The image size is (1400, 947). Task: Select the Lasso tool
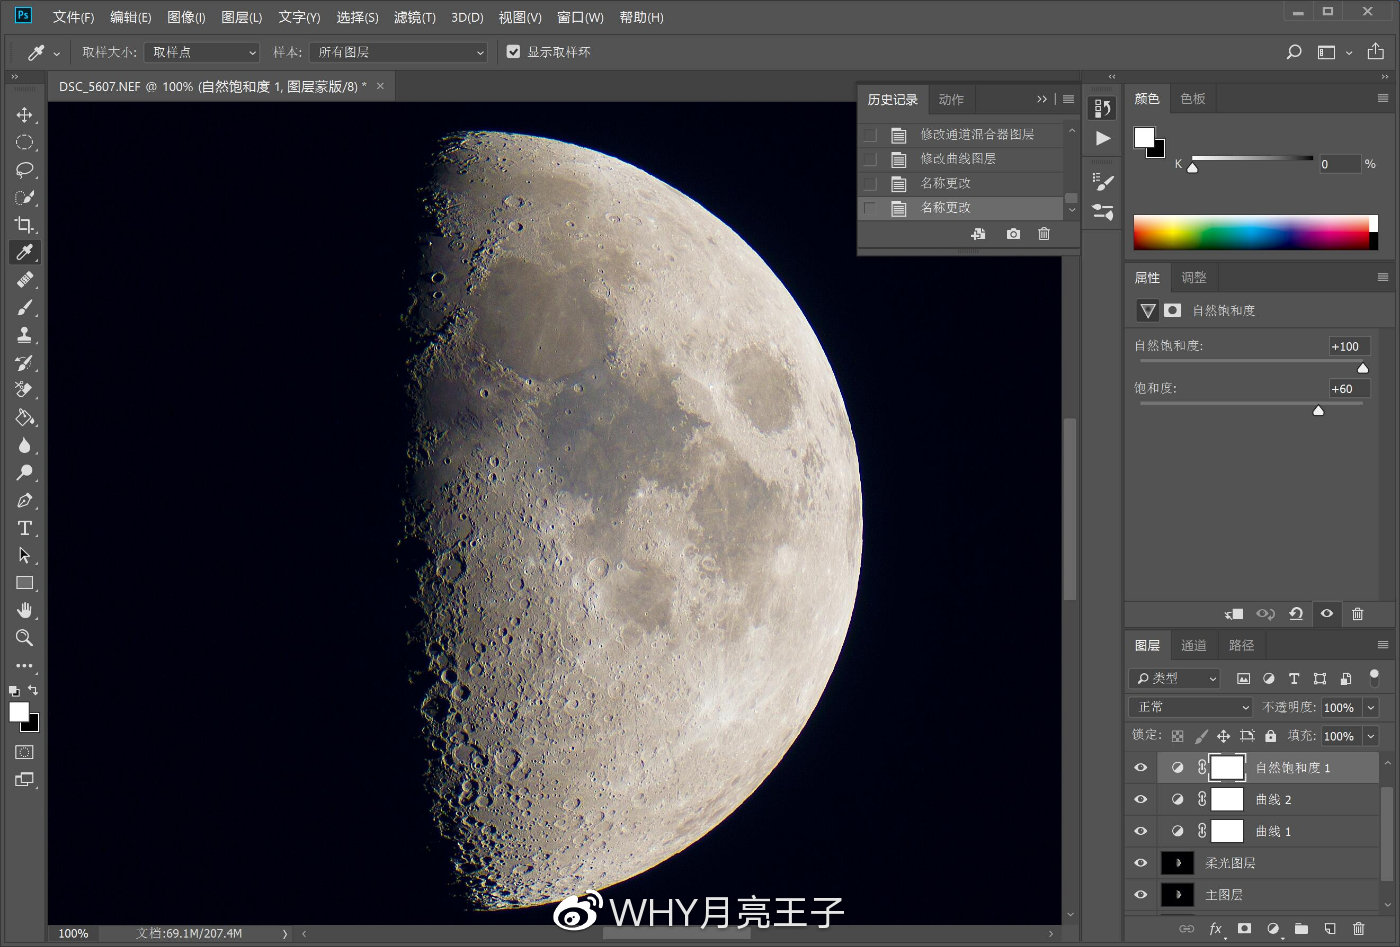(24, 170)
